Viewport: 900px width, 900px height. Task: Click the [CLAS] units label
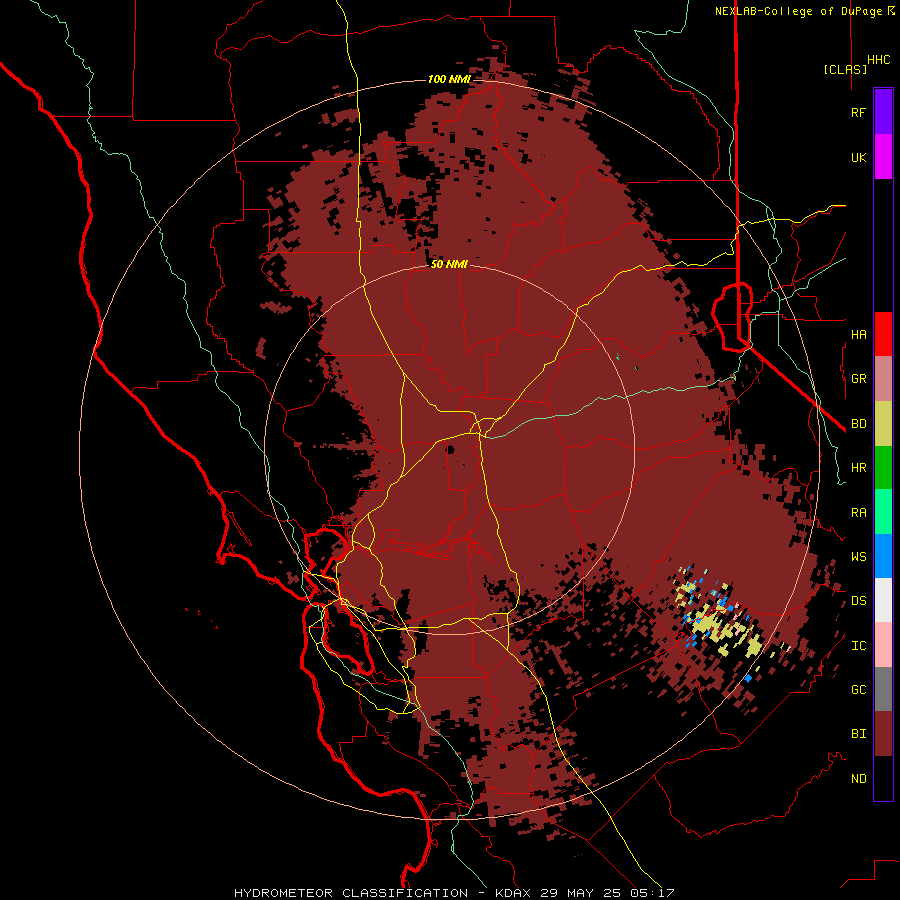point(845,69)
